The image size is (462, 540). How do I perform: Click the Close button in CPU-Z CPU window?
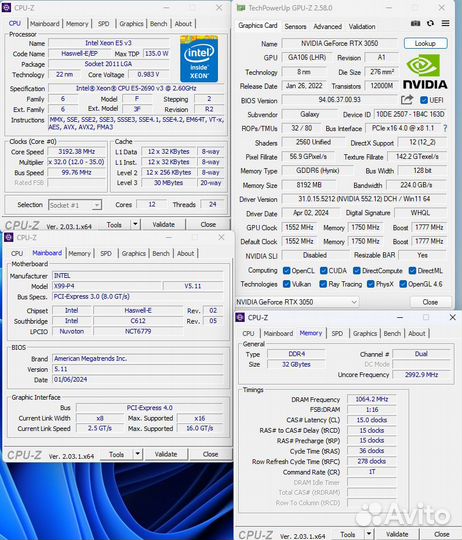point(208,225)
